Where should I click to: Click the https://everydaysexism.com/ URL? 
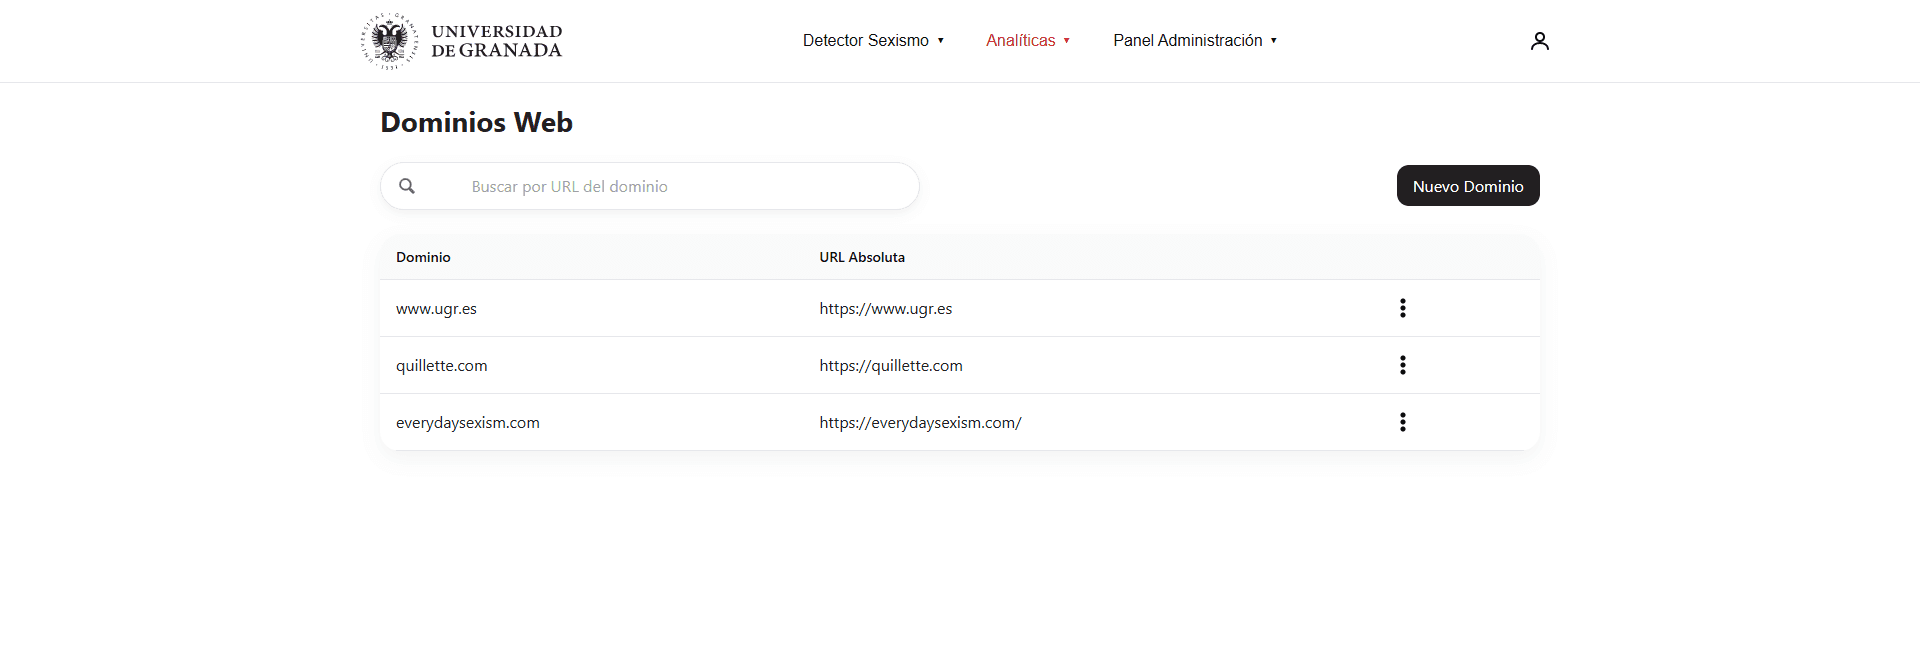(x=920, y=423)
